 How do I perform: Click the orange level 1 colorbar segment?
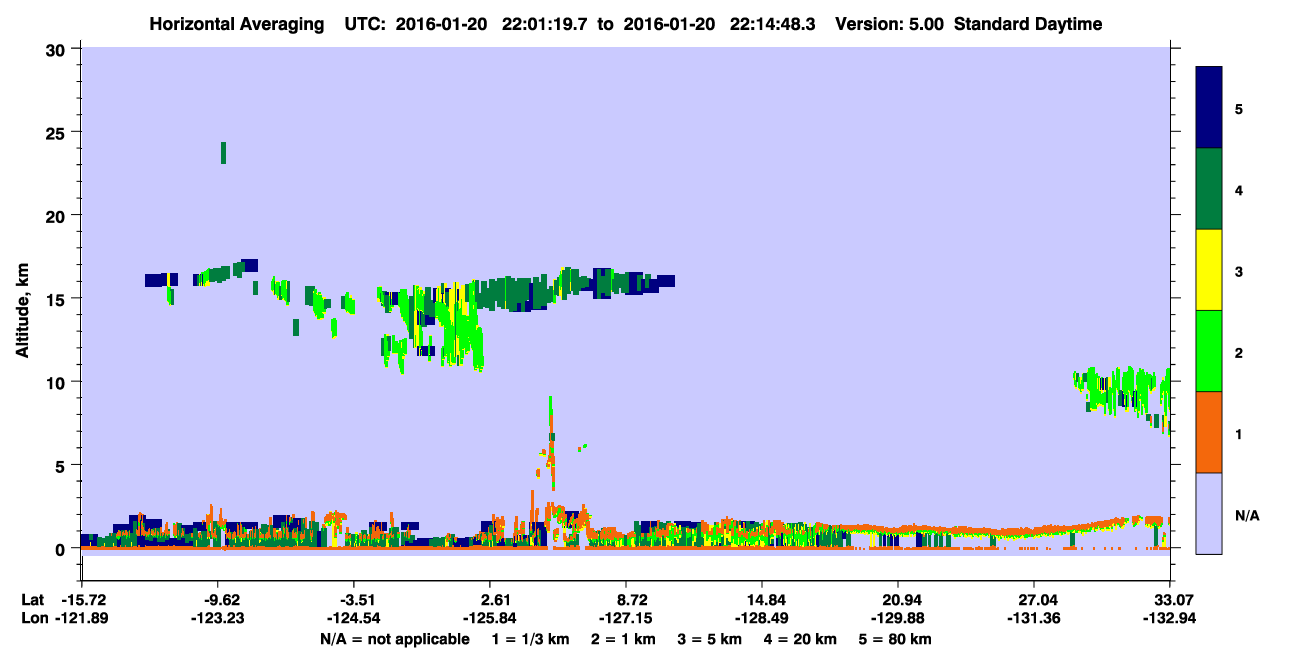pyautogui.click(x=1209, y=432)
